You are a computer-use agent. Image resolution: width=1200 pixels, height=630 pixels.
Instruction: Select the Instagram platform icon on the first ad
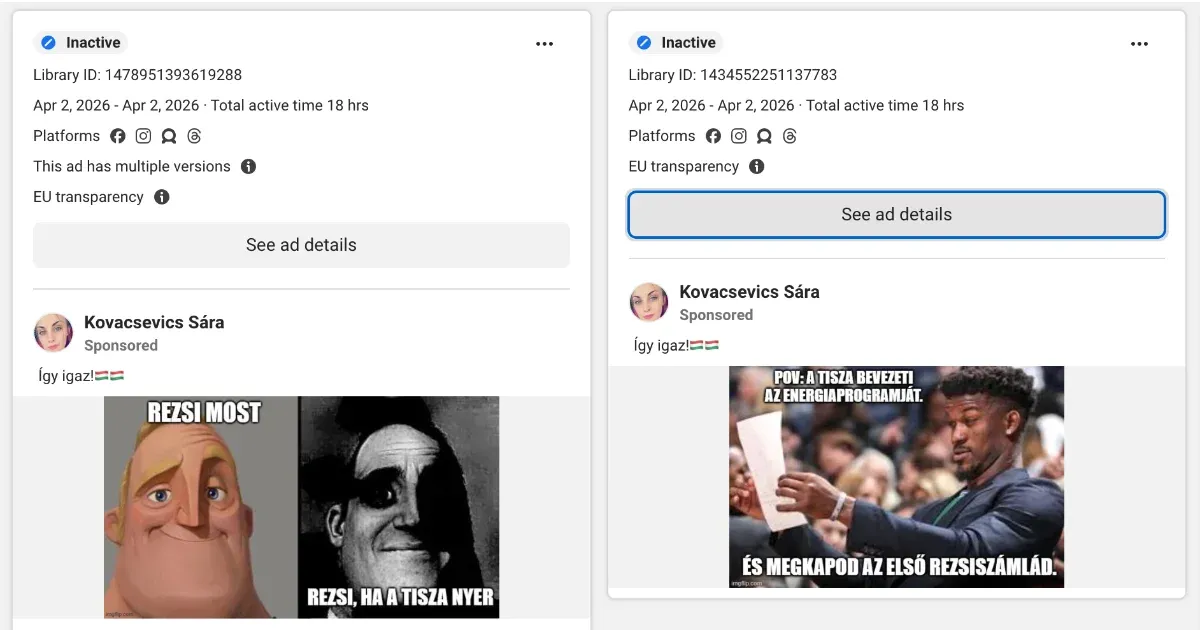[x=144, y=135]
